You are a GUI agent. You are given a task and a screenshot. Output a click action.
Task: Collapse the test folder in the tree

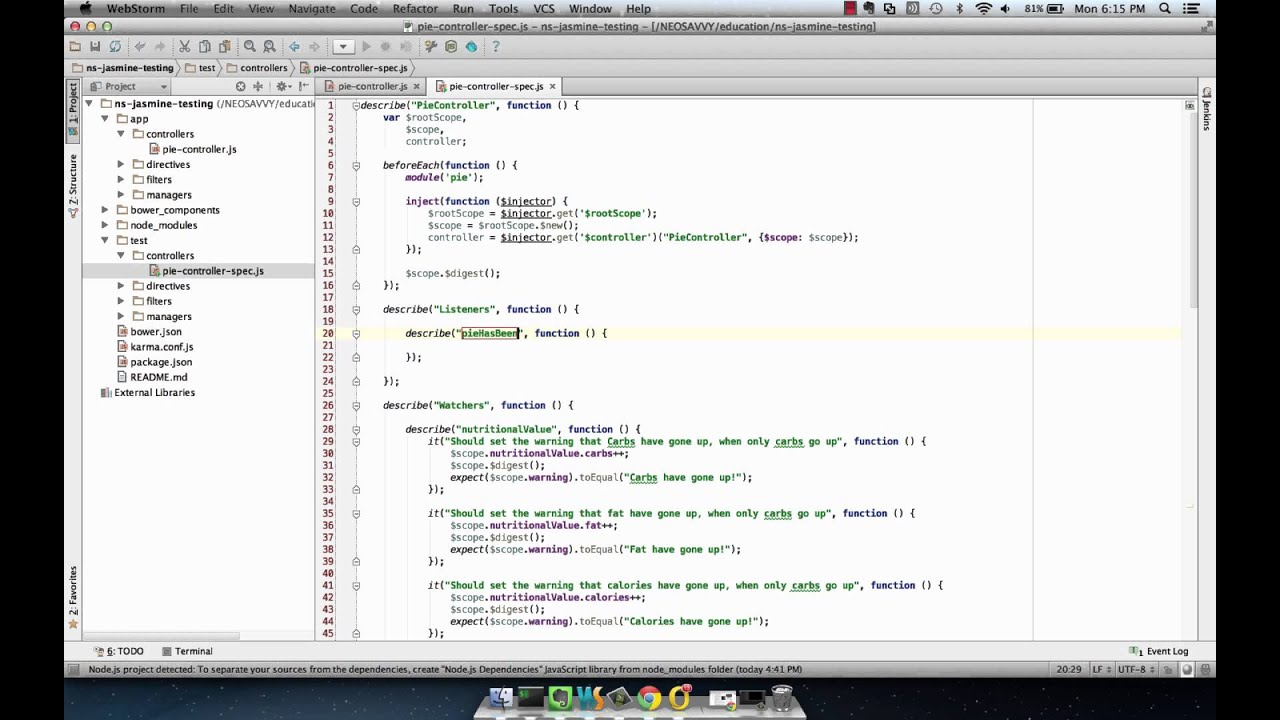click(x=105, y=240)
